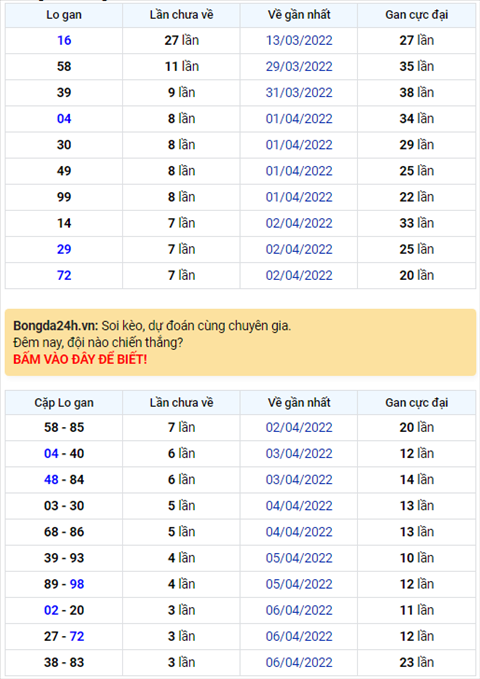Image resolution: width=480 pixels, height=679 pixels.
Task: Click blue 04 in pair 04 - 40
Action: point(51,453)
